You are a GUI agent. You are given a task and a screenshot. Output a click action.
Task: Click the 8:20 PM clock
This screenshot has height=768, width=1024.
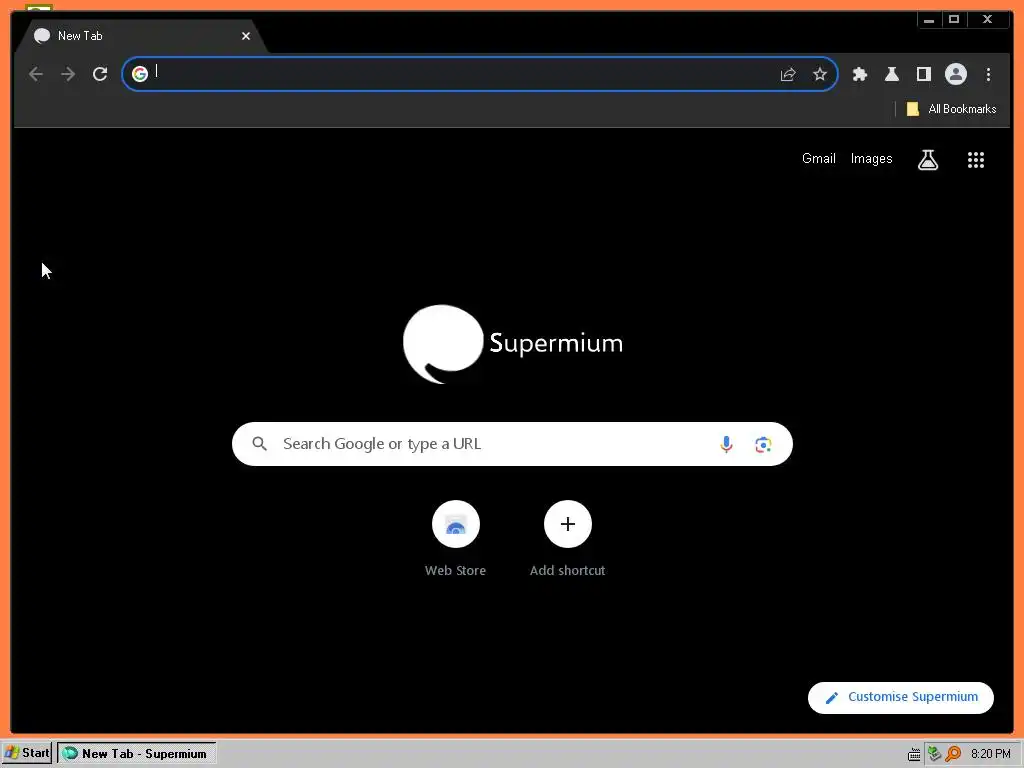991,754
